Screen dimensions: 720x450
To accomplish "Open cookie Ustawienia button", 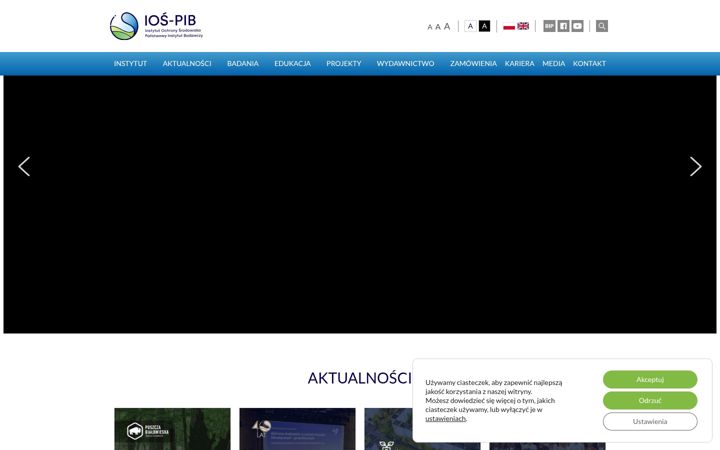I will pos(650,422).
